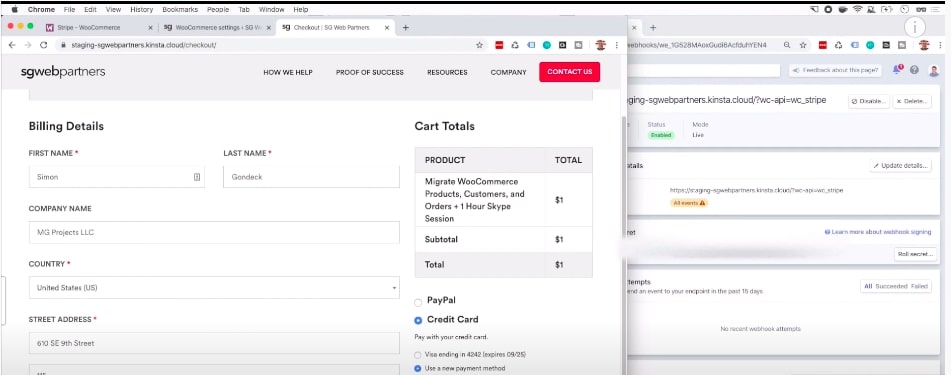This screenshot has height=375, width=951.
Task: Click the Last Name field containing Gondeck
Action: [311, 177]
